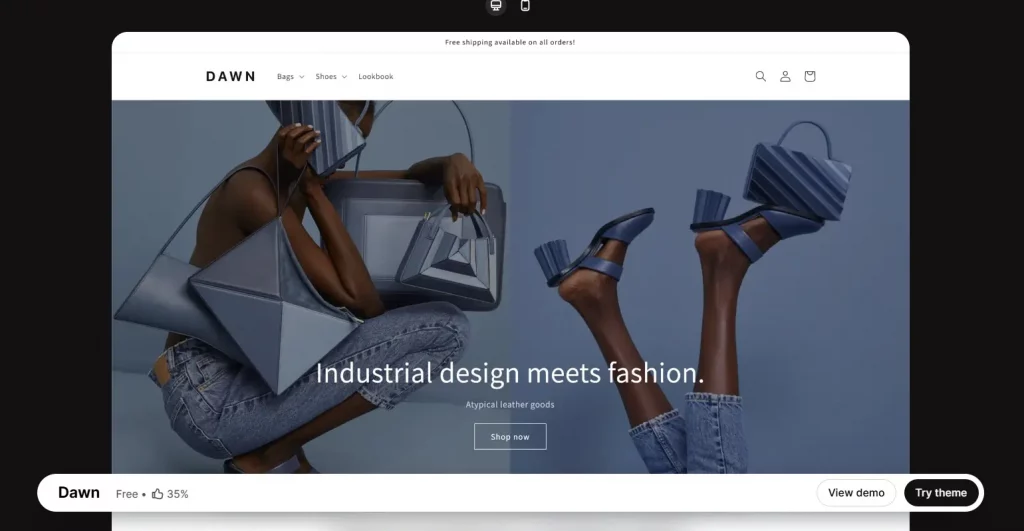Viewport: 1024px width, 531px height.
Task: Click the Dawn theme name label
Action: [x=79, y=492]
